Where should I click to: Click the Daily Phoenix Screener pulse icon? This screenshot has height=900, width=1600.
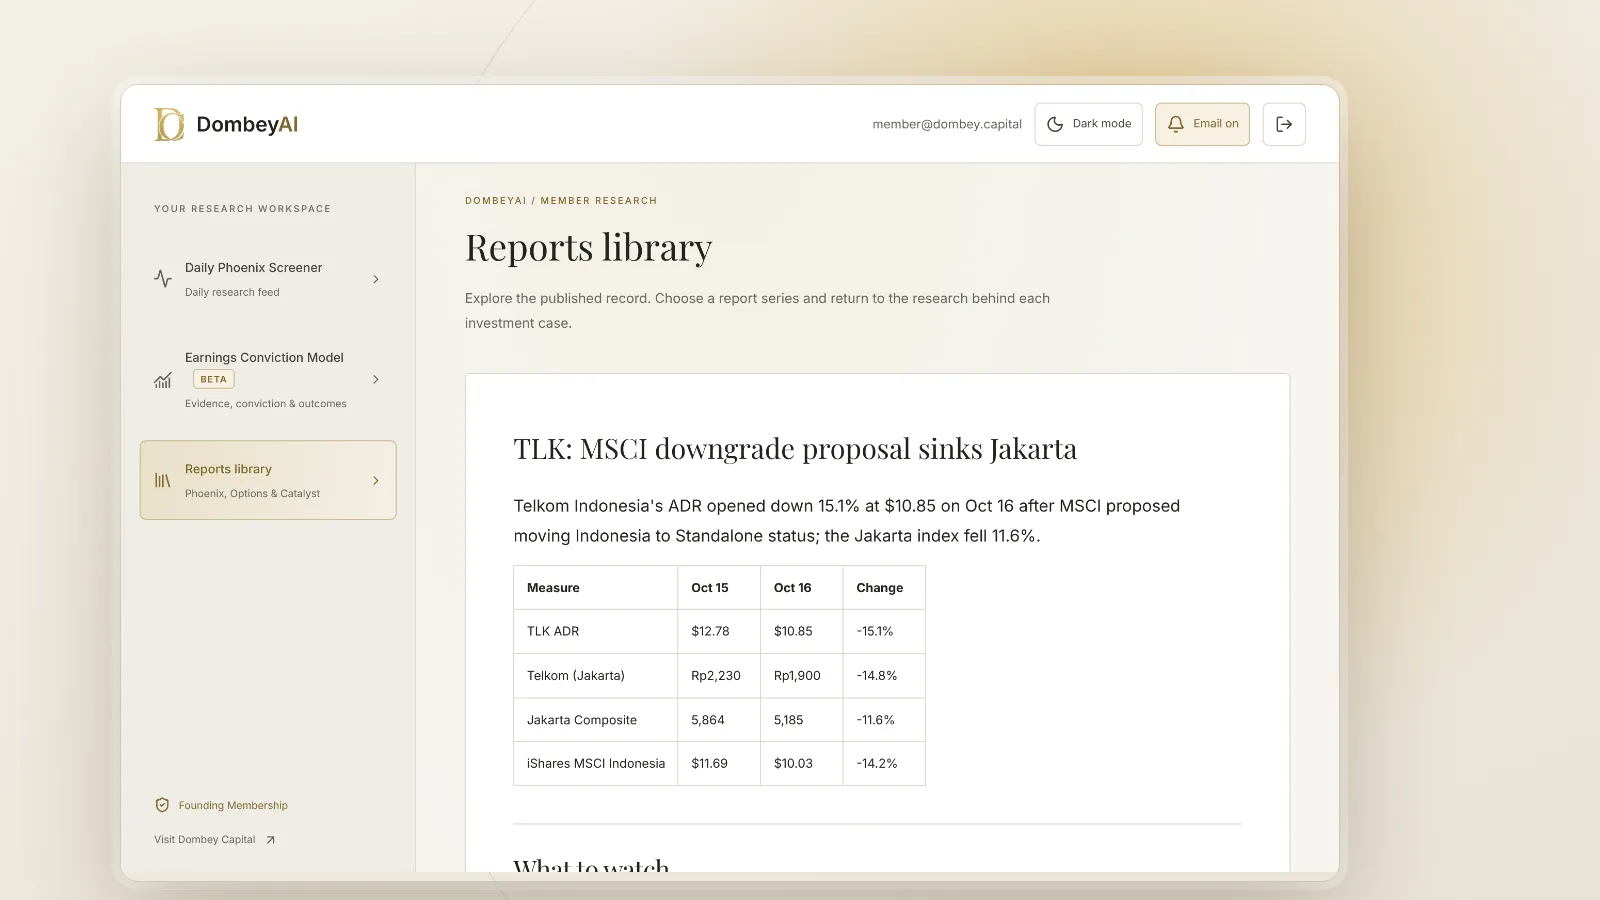163,279
